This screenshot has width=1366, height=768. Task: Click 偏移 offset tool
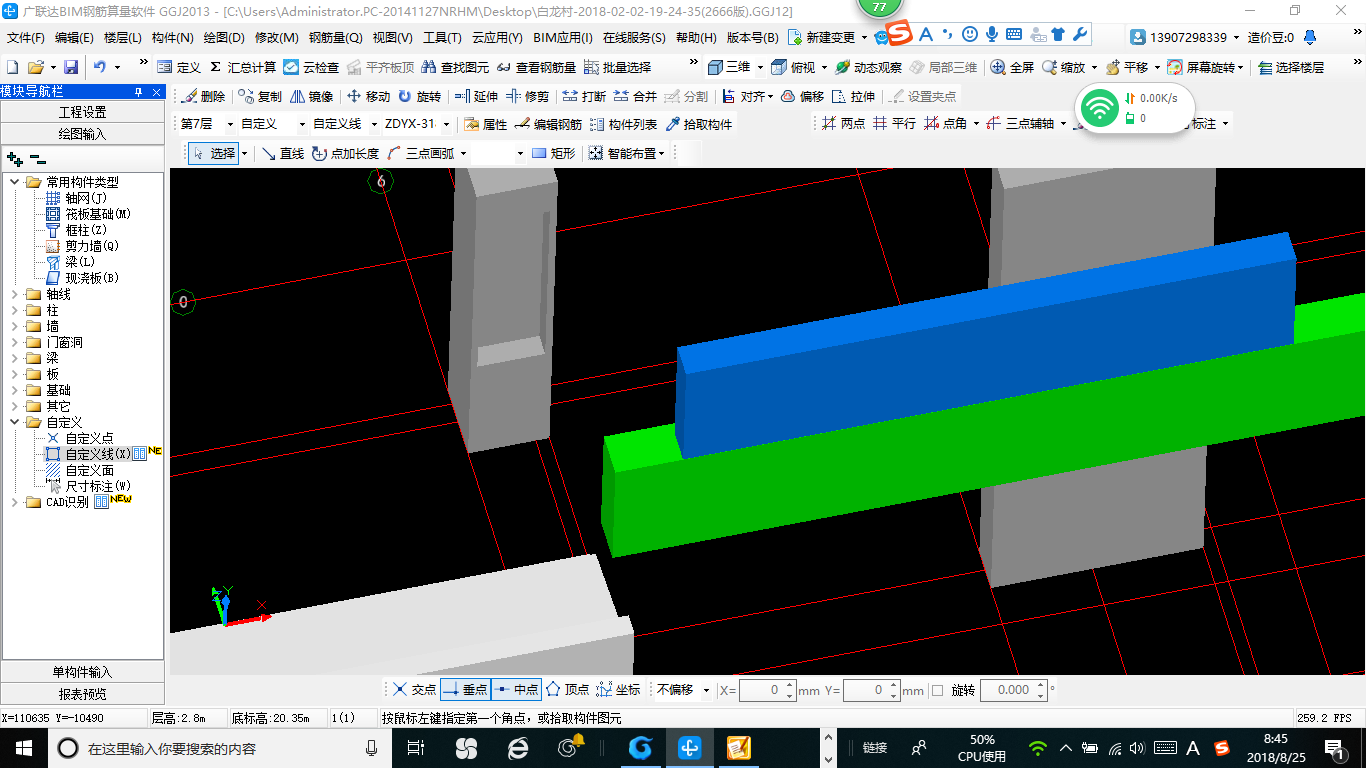click(802, 97)
